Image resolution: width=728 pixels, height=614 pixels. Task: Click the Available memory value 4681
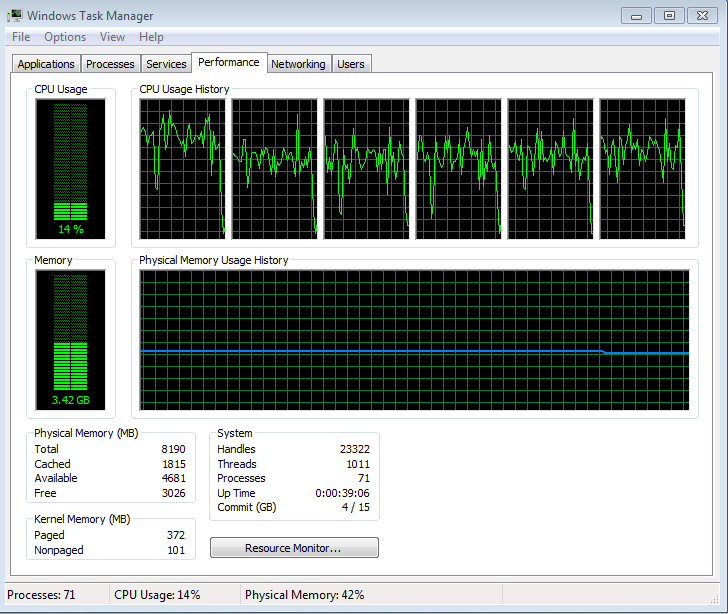pos(174,478)
